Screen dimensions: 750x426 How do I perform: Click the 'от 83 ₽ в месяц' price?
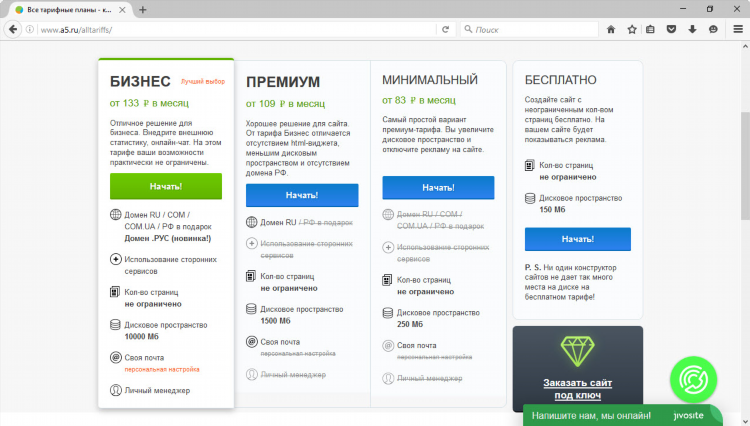pos(419,100)
